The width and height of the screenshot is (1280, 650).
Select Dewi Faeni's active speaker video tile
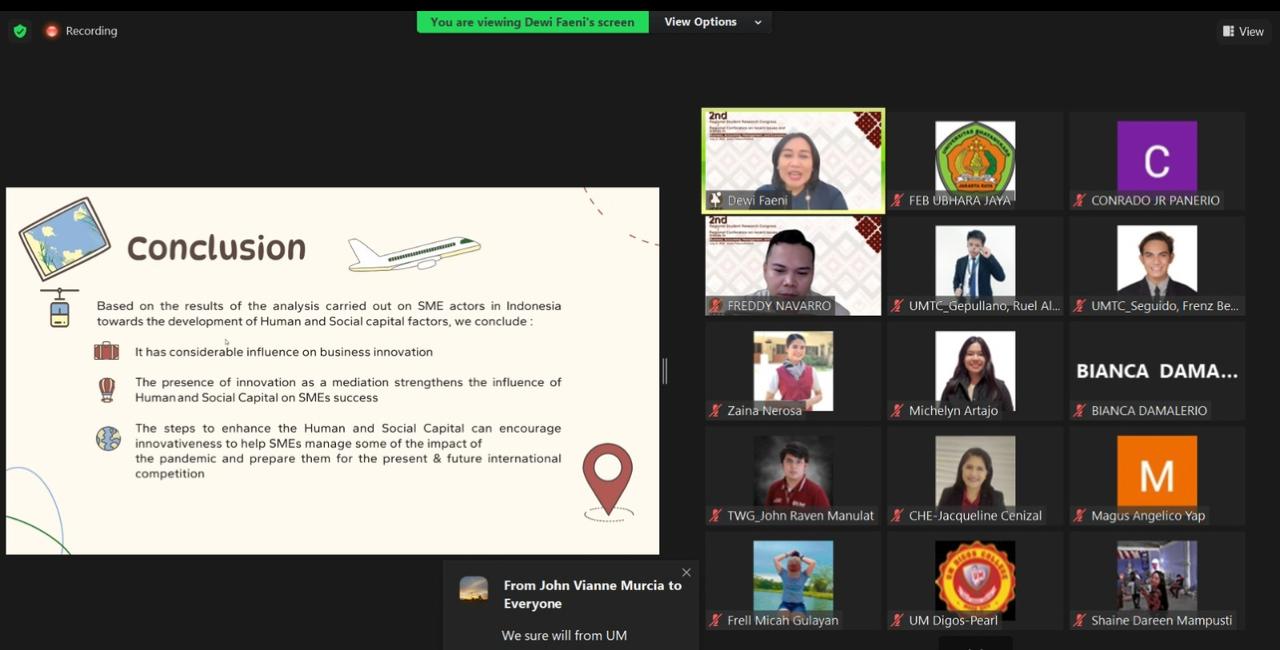click(x=793, y=160)
